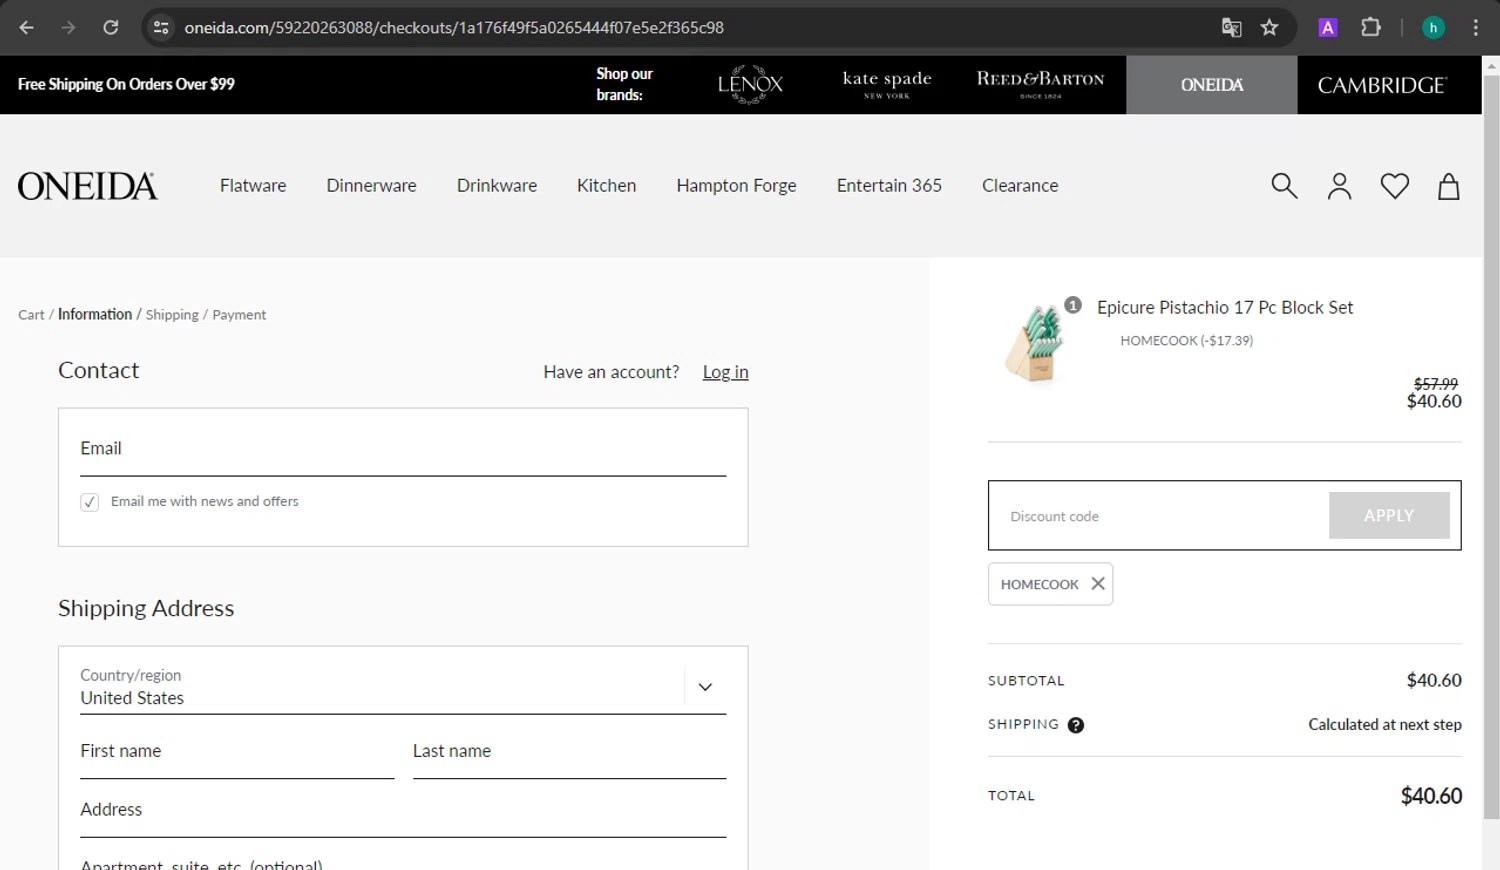Open the Hampton Forge menu
The width and height of the screenshot is (1500, 870).
[736, 186]
